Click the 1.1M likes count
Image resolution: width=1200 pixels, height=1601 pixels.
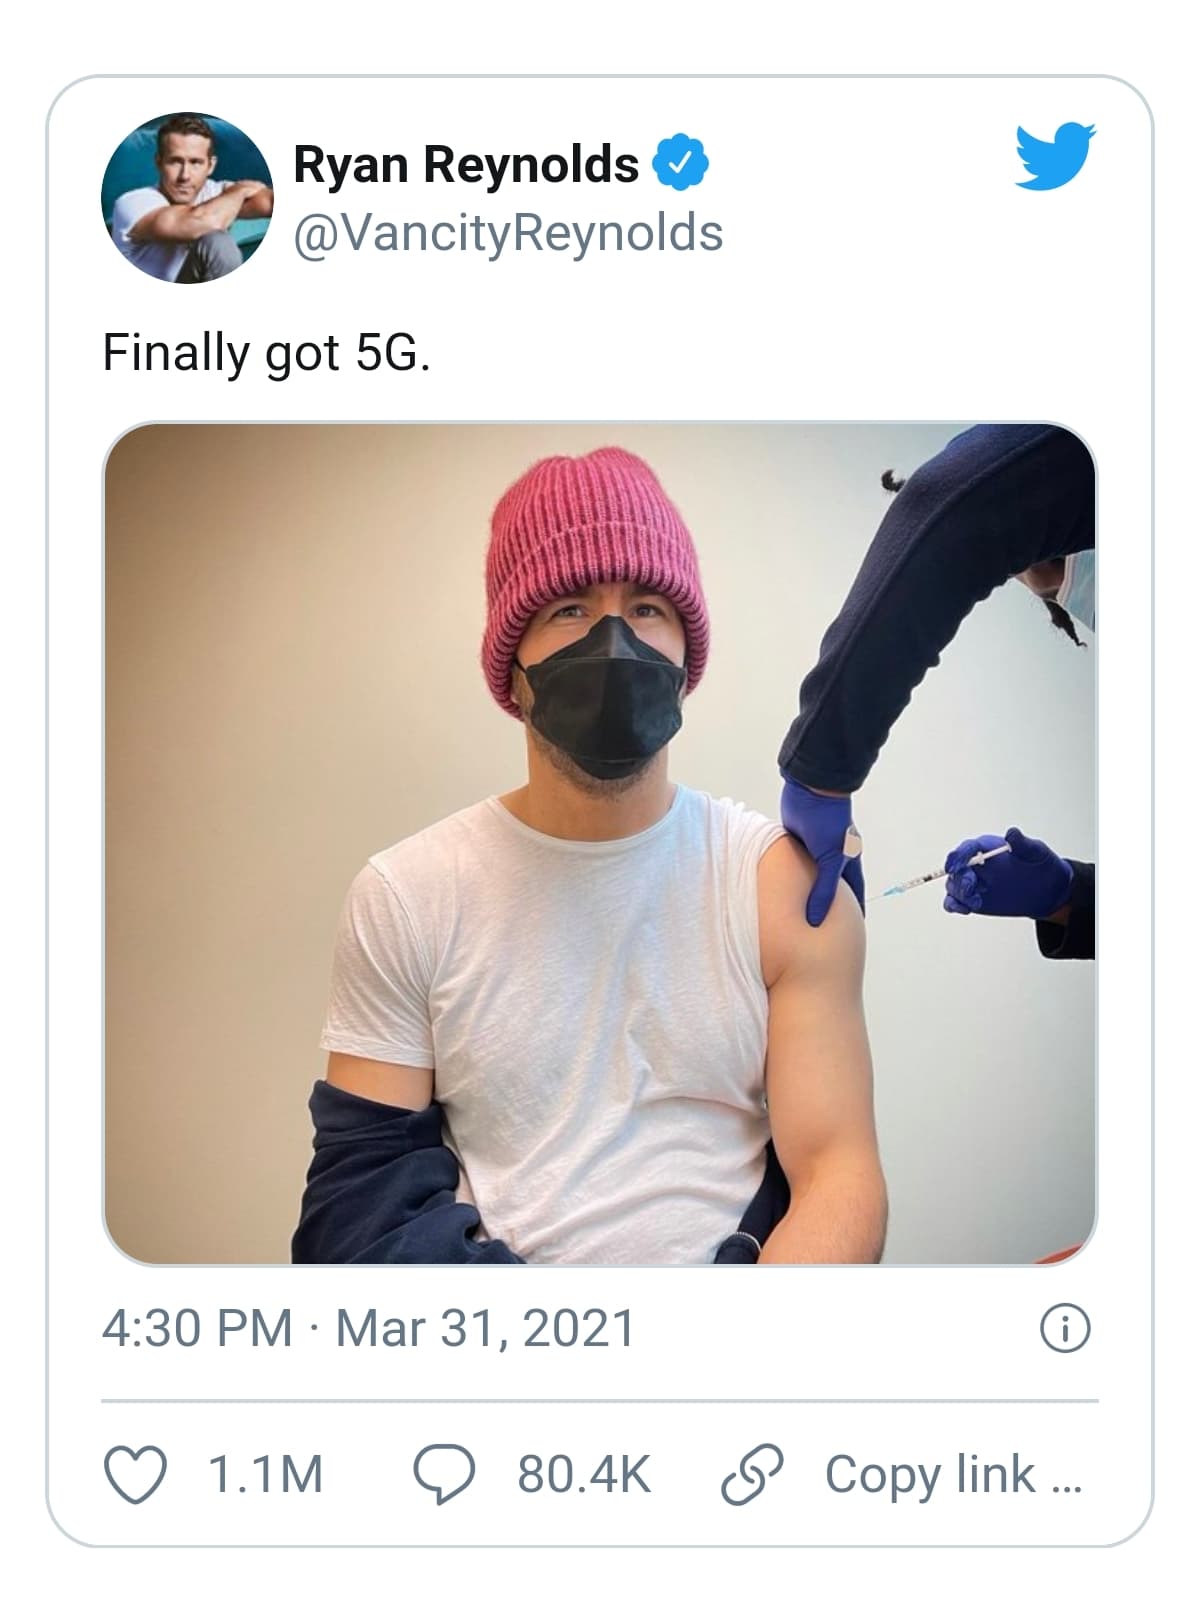pos(265,1475)
